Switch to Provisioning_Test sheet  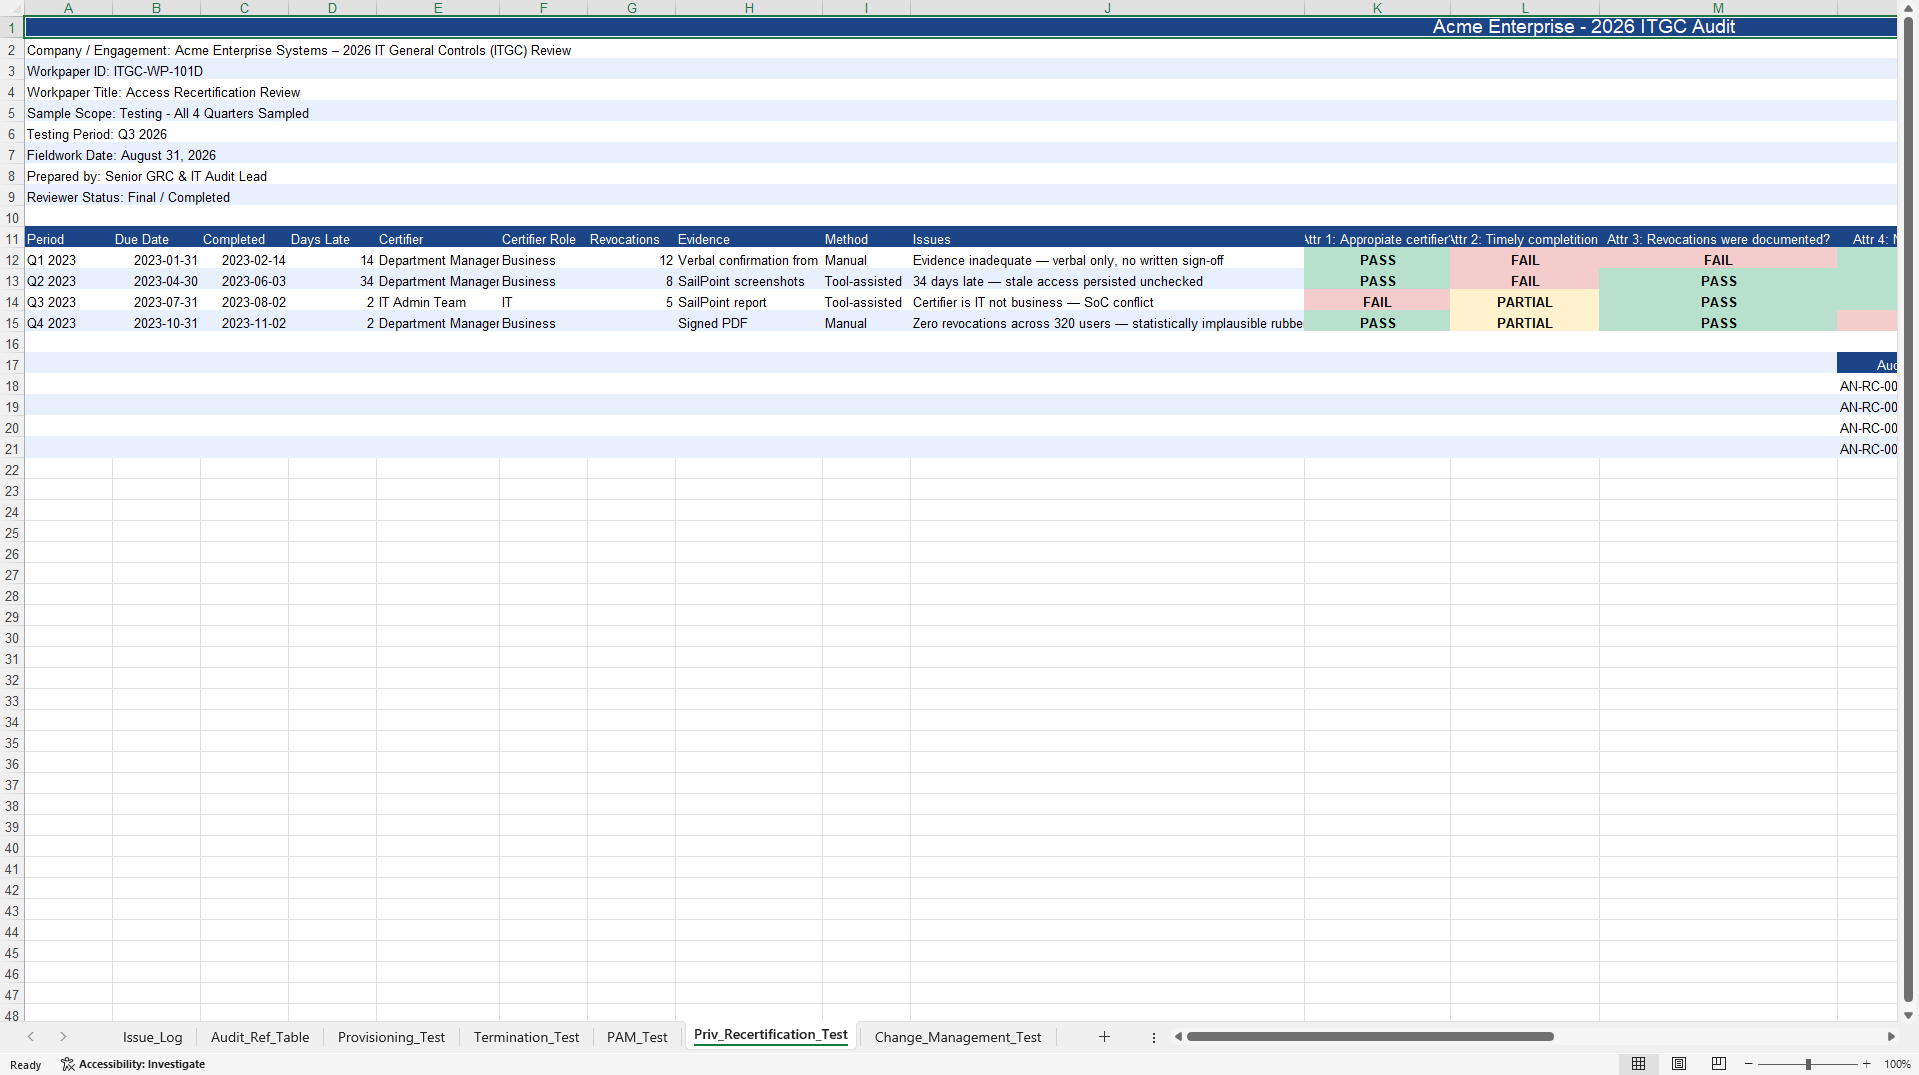(391, 1037)
